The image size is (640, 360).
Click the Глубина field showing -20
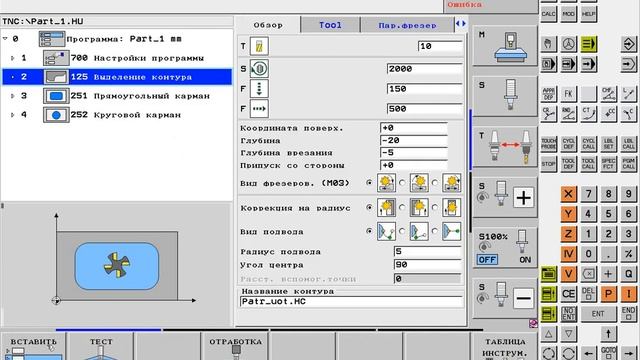coord(414,140)
